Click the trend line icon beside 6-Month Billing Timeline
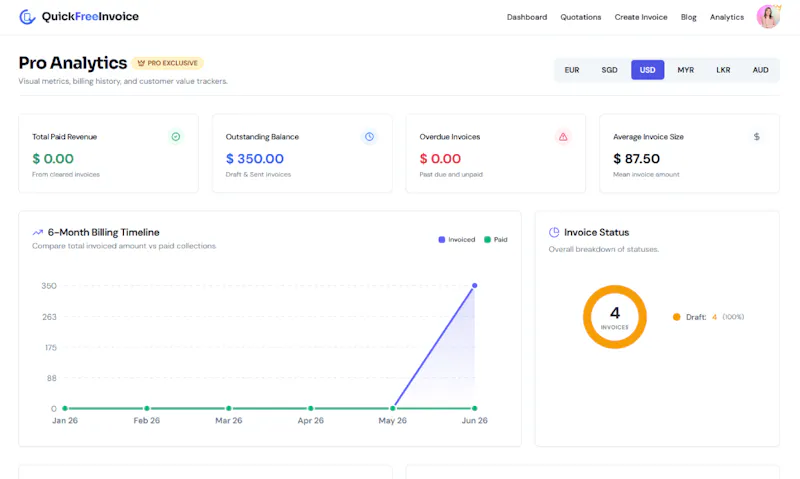Viewport: 800px width, 479px height. 38,233
